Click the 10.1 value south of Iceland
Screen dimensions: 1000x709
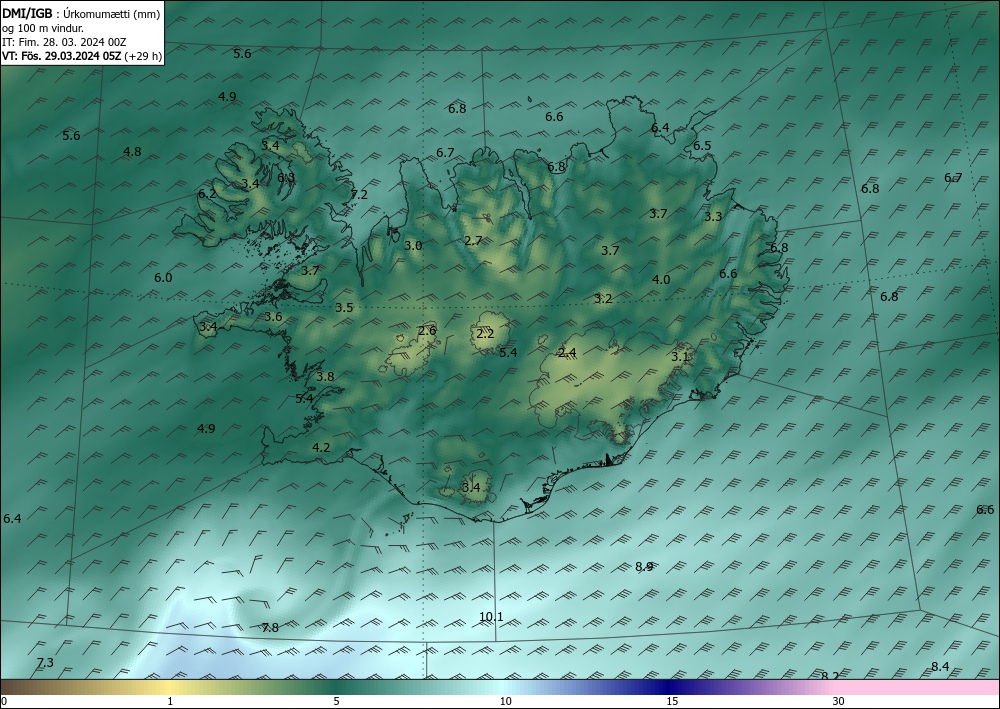point(491,617)
